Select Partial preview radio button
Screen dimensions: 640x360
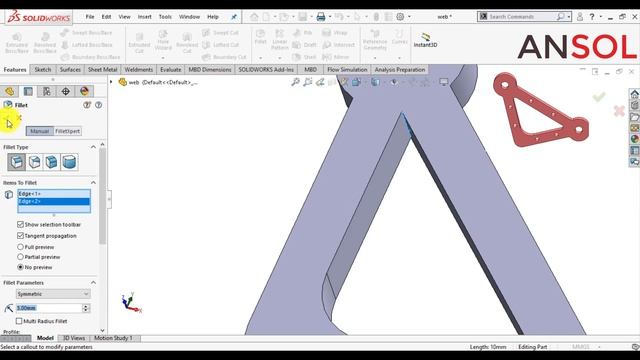20,257
